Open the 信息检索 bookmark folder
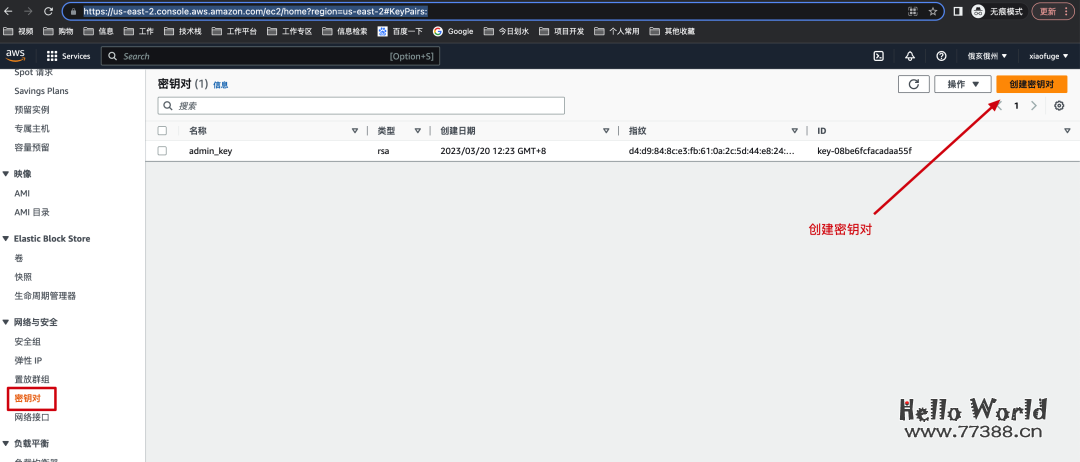 click(x=344, y=31)
